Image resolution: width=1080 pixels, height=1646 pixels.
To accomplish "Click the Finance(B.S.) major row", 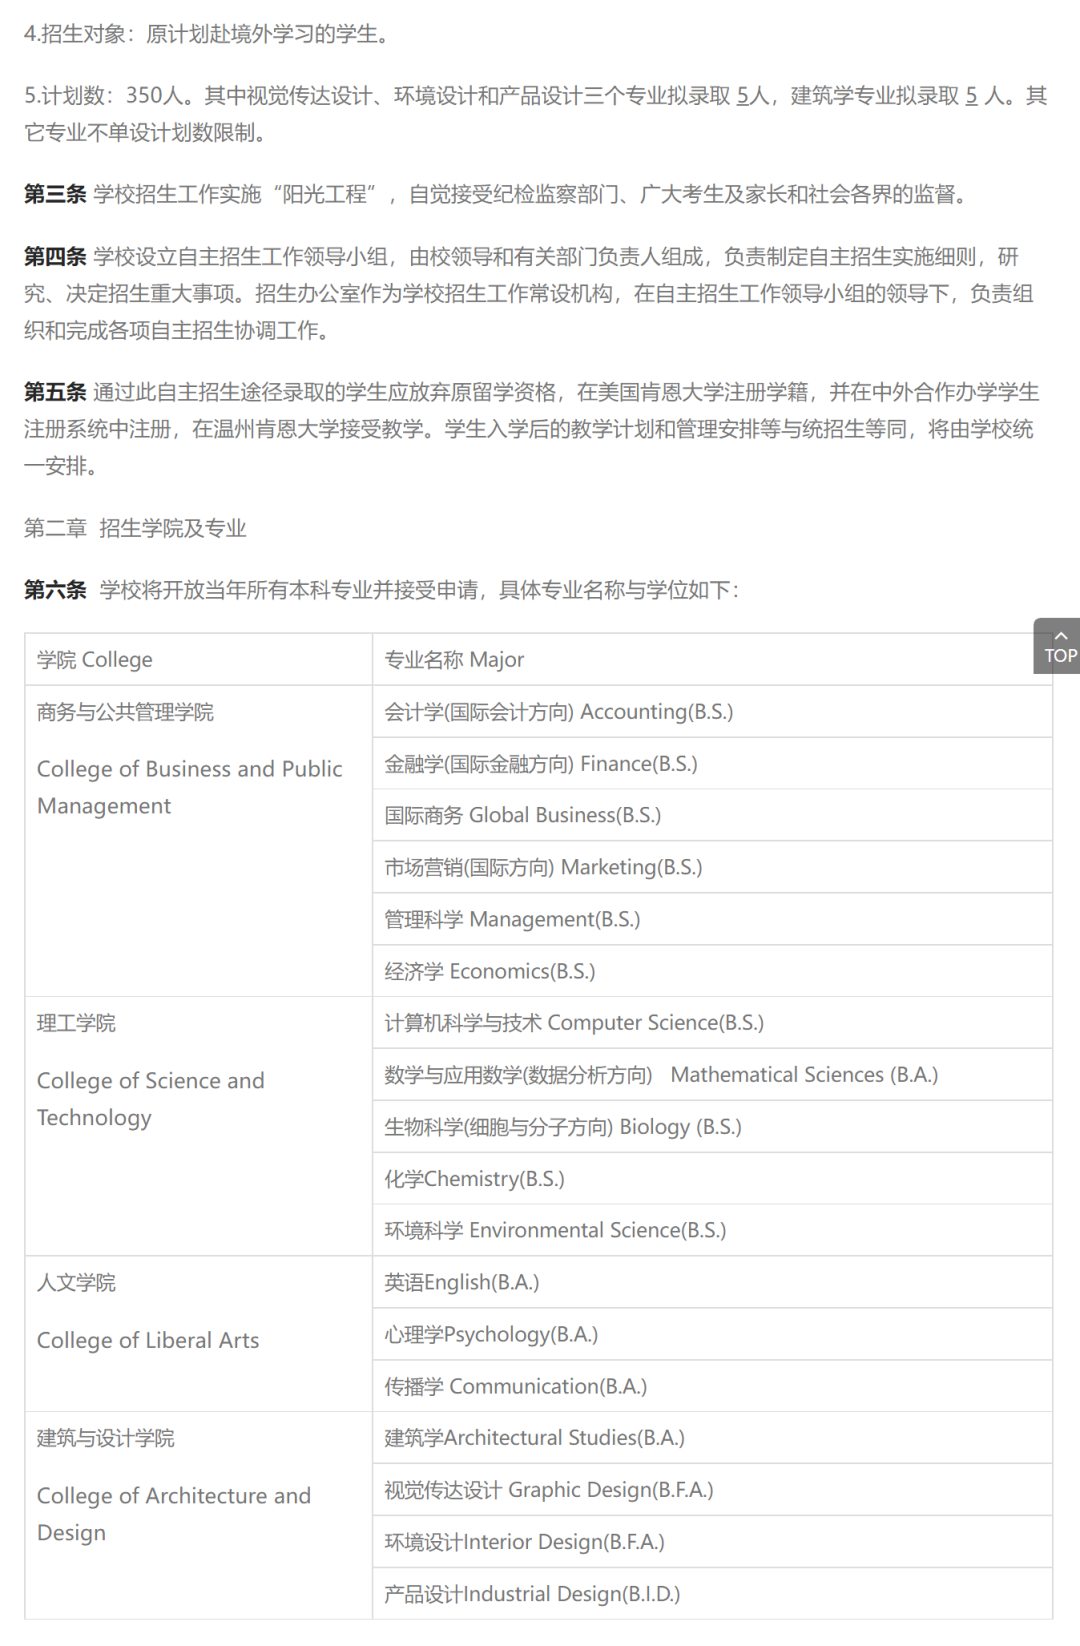I will pos(712,764).
